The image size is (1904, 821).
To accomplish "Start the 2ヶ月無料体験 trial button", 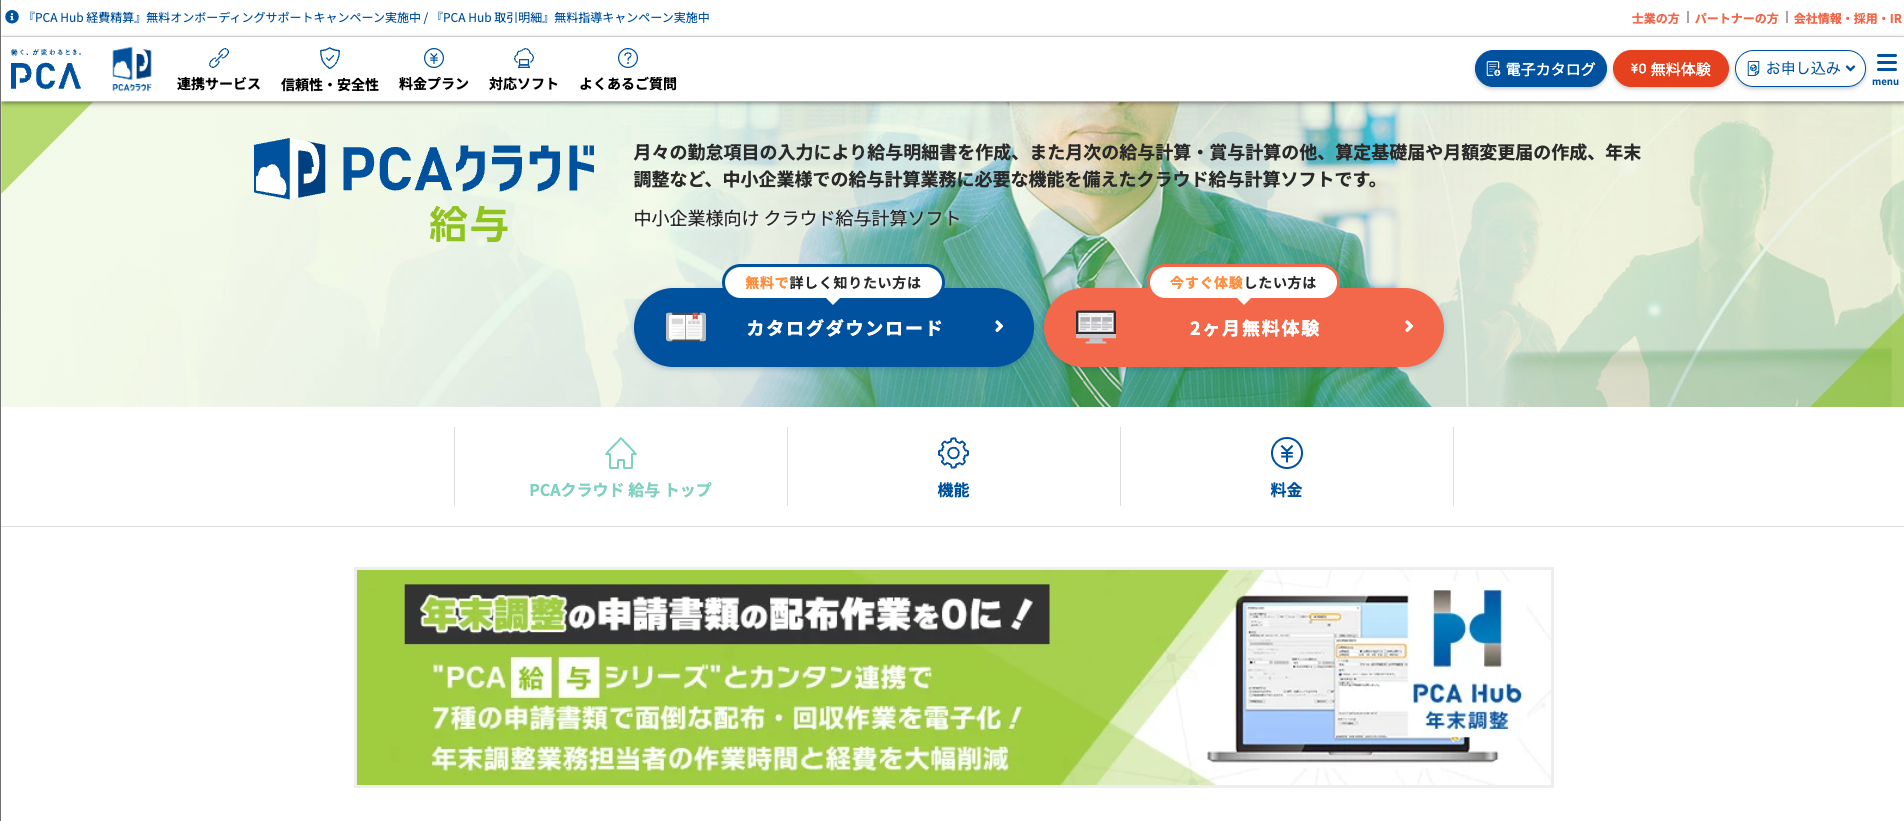I will click(1243, 327).
